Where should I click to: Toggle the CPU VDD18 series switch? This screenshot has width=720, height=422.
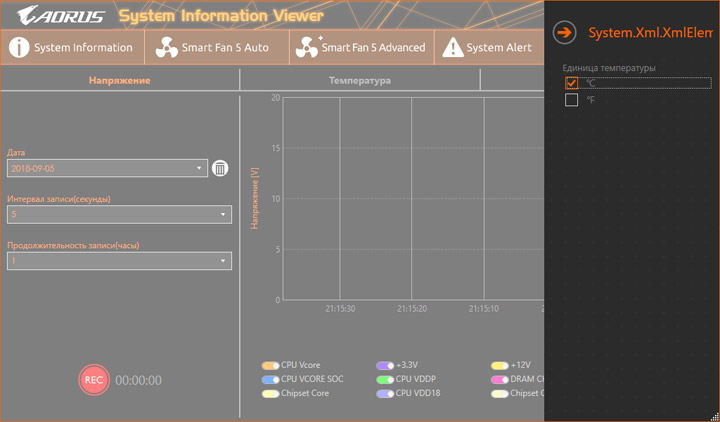[385, 394]
